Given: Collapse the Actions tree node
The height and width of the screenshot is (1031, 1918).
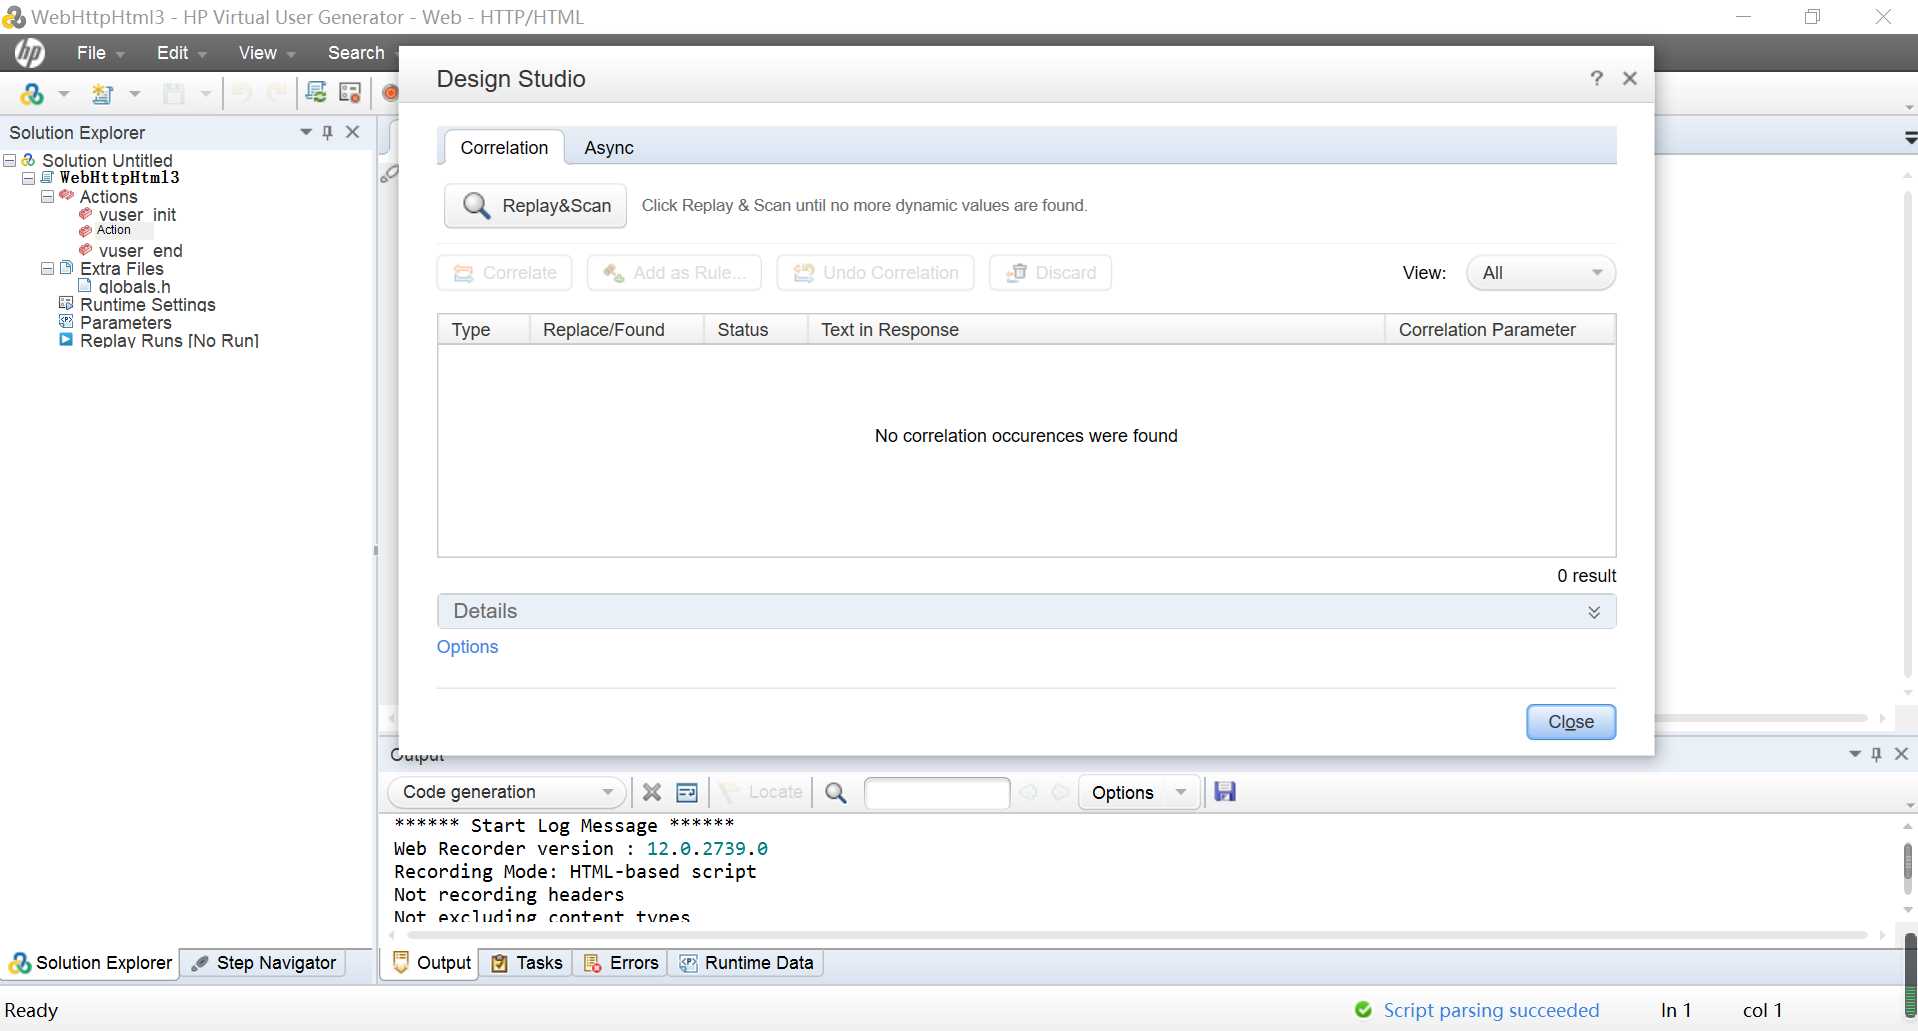Looking at the screenshot, I should pyautogui.click(x=47, y=197).
